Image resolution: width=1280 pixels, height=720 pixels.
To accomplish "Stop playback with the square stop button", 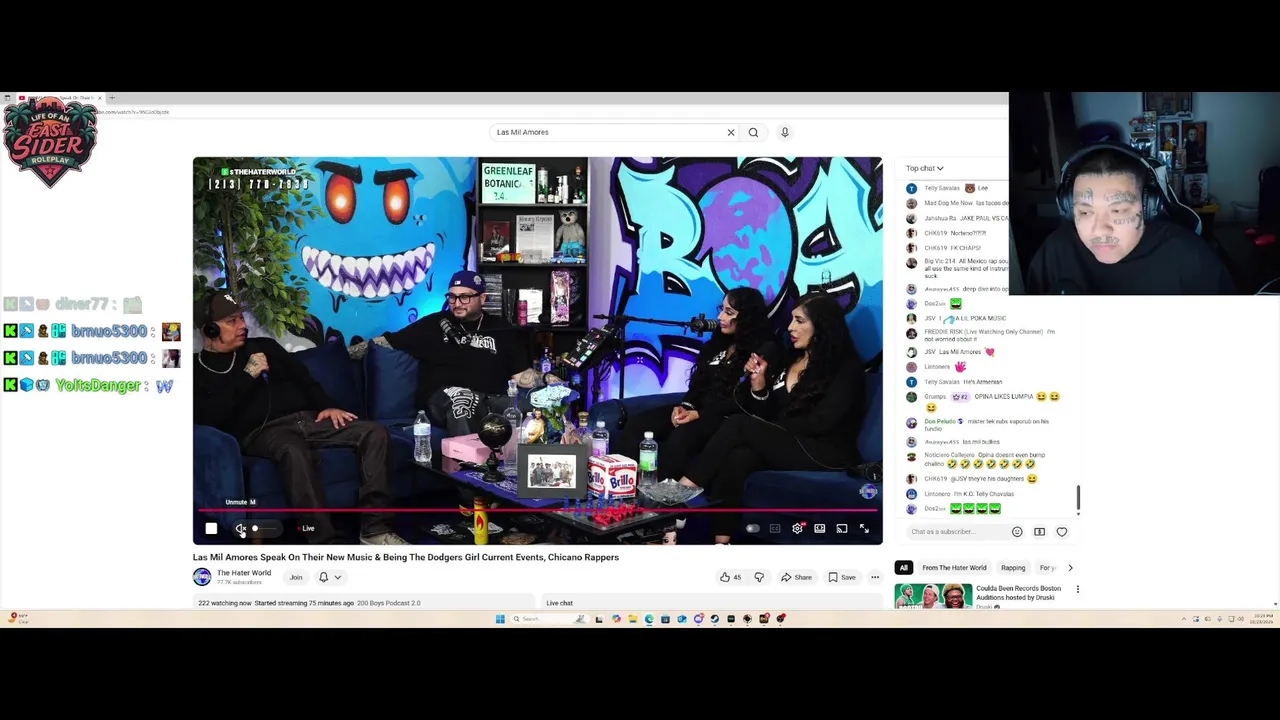I will [211, 528].
